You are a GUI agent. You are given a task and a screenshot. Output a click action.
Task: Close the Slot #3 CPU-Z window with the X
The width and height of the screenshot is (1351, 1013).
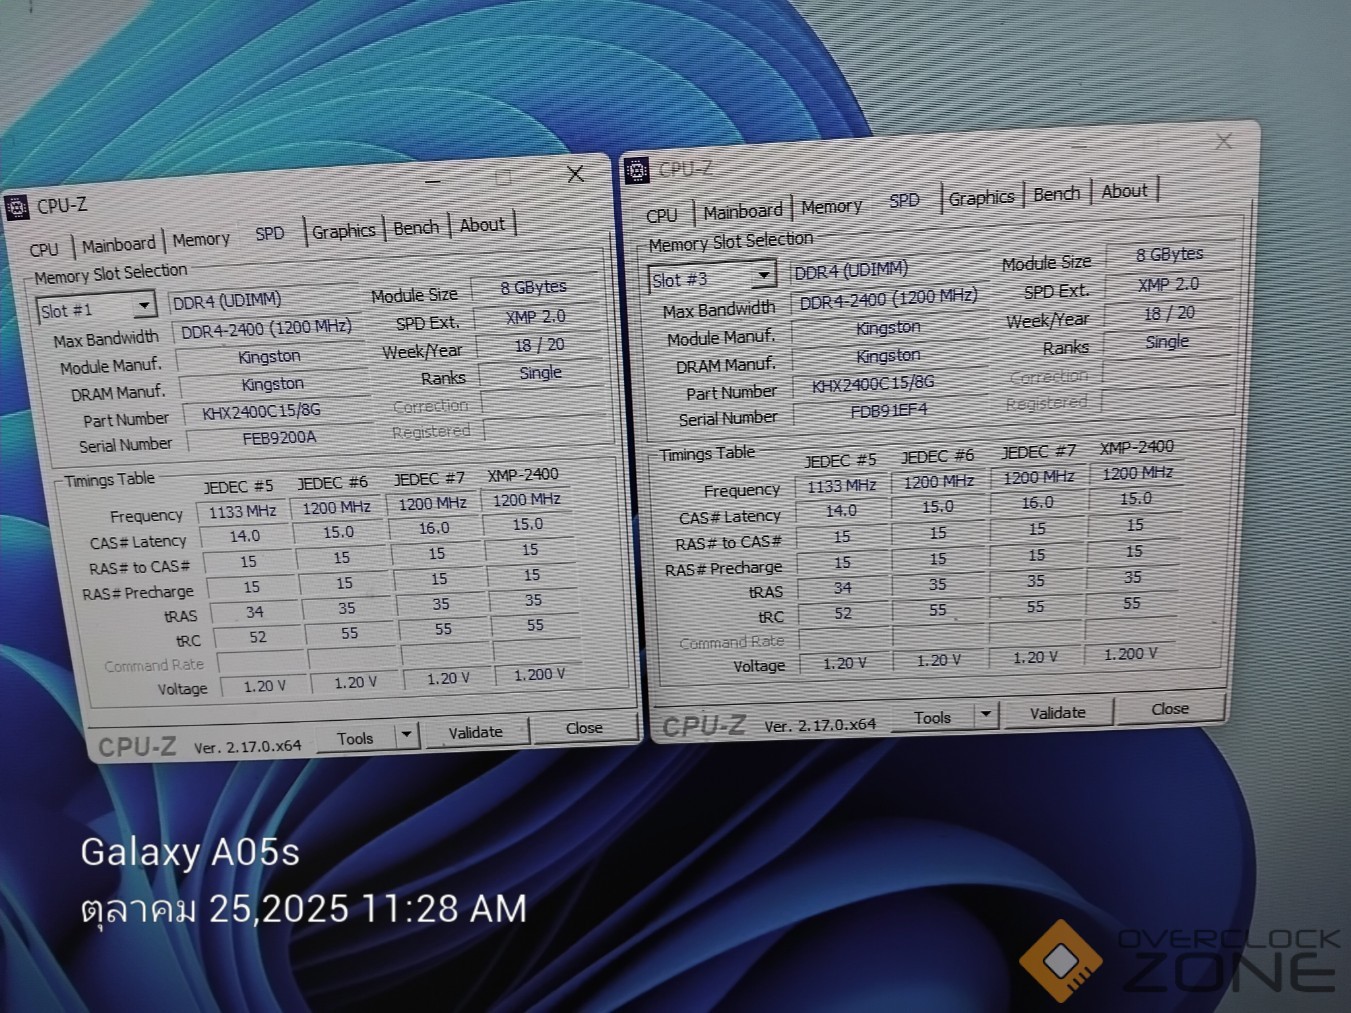[1223, 142]
